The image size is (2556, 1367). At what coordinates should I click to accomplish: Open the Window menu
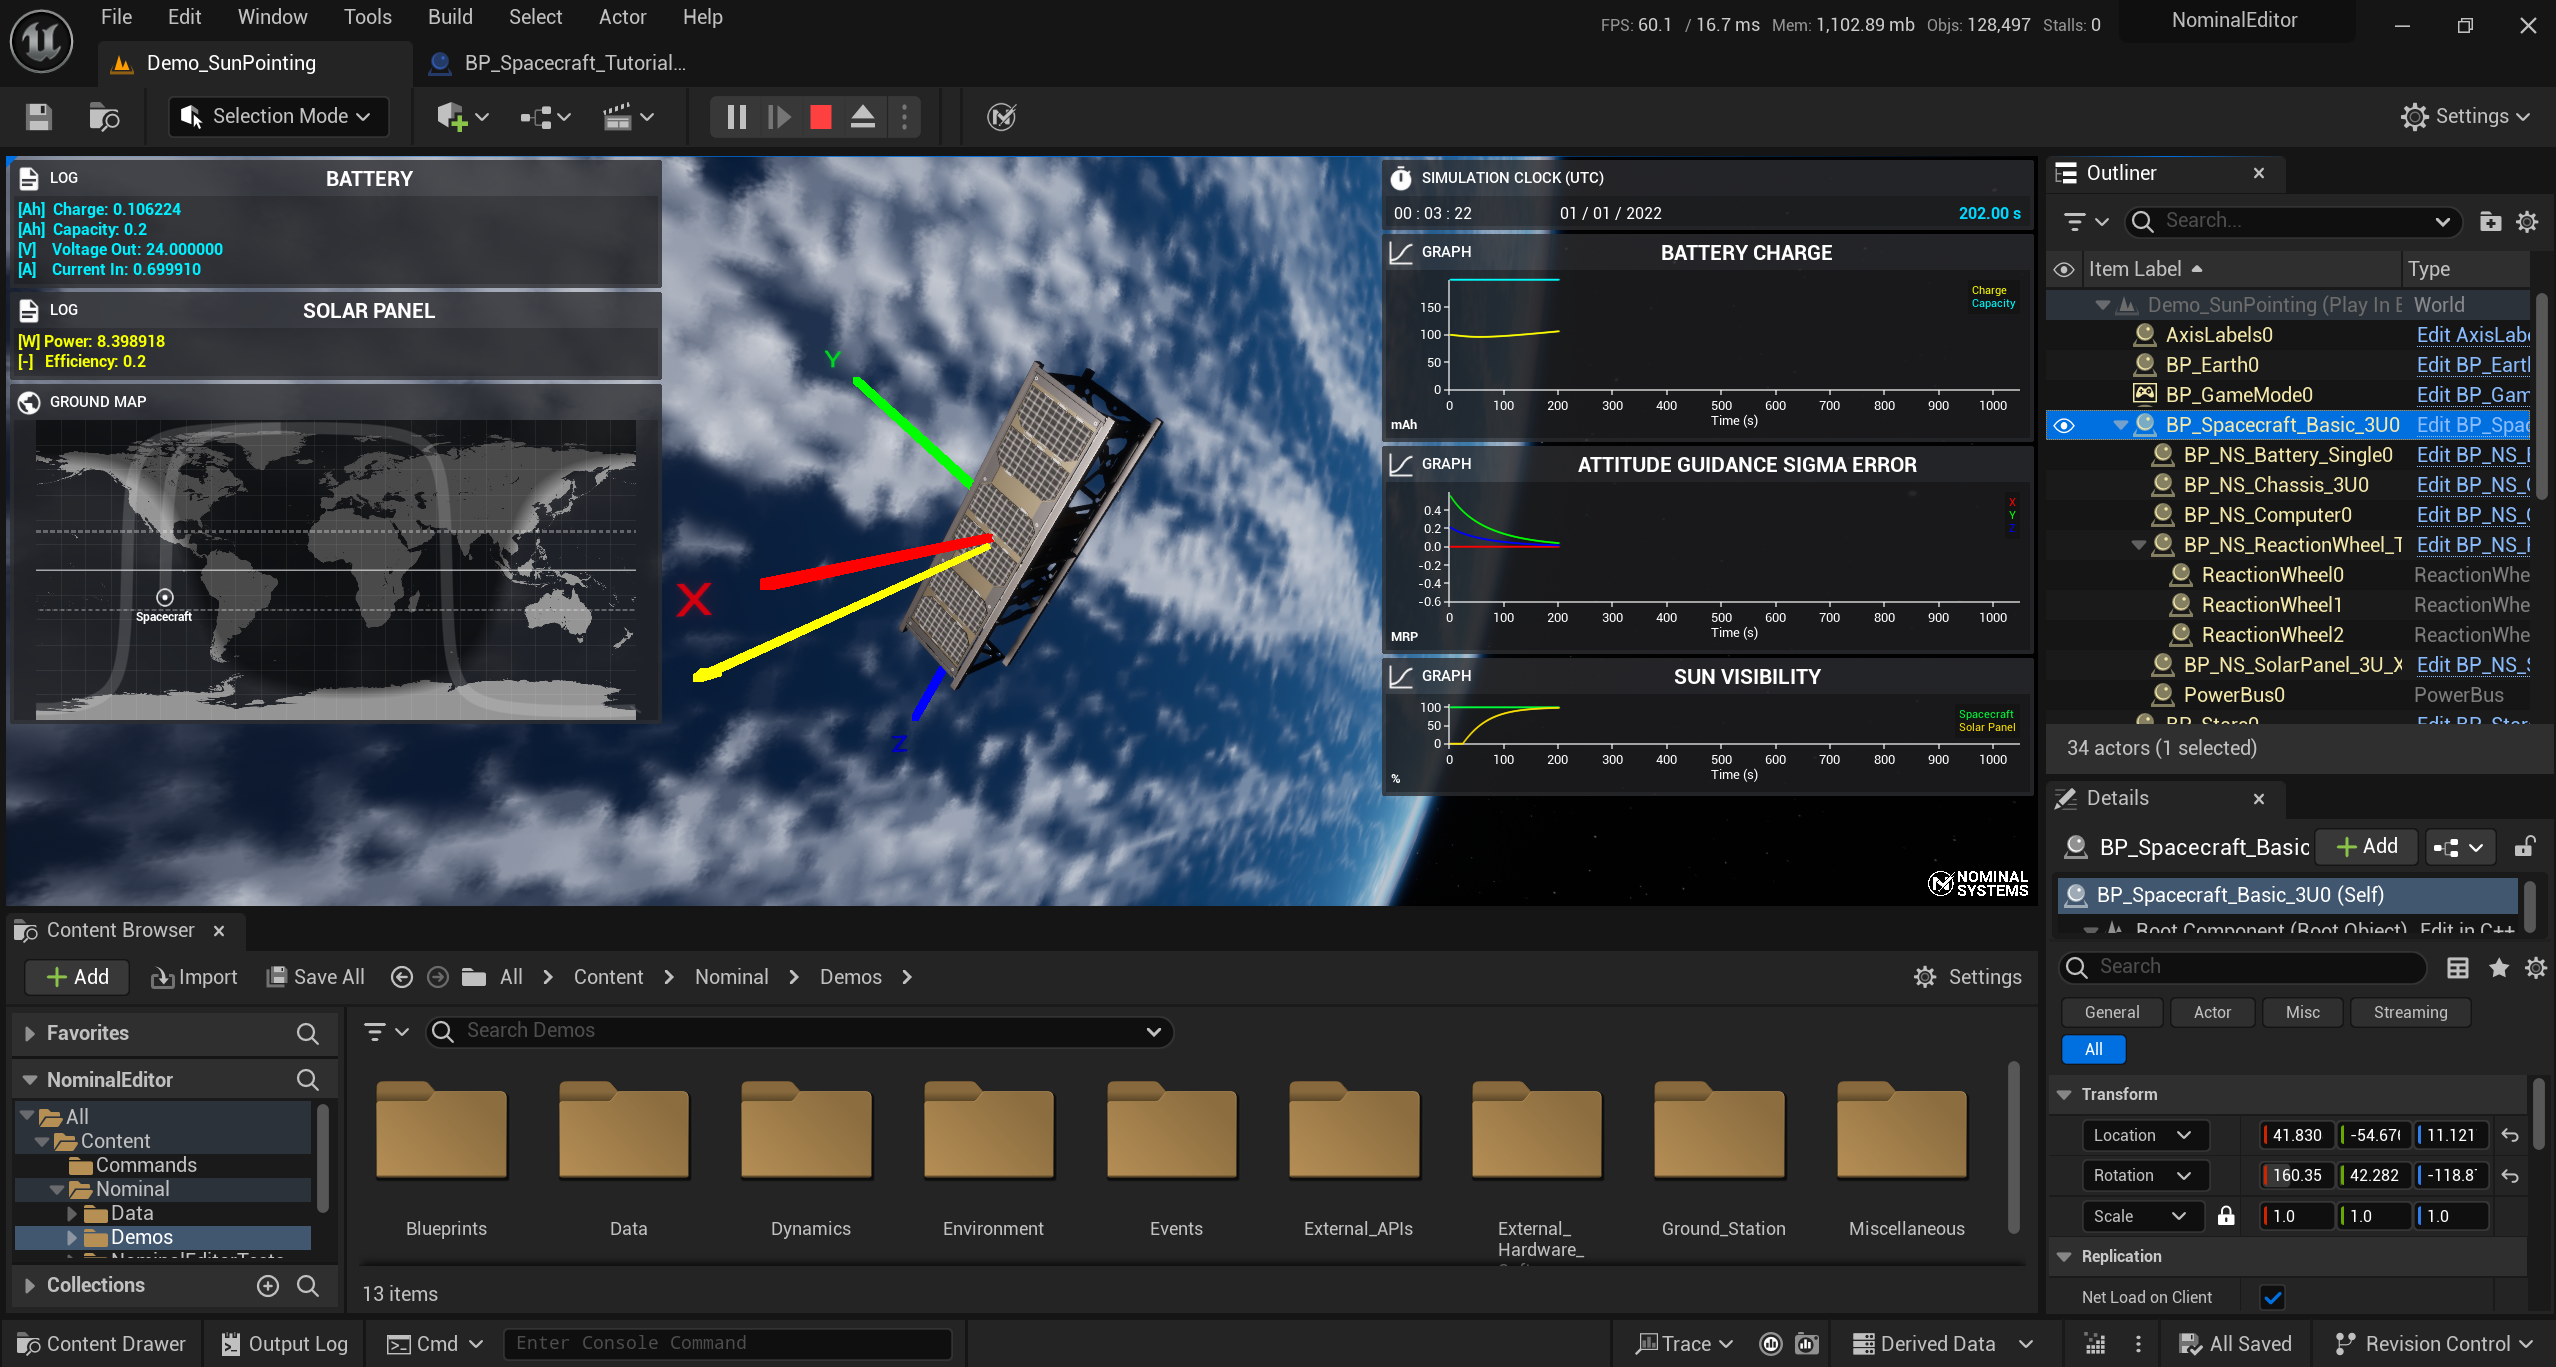tap(272, 17)
